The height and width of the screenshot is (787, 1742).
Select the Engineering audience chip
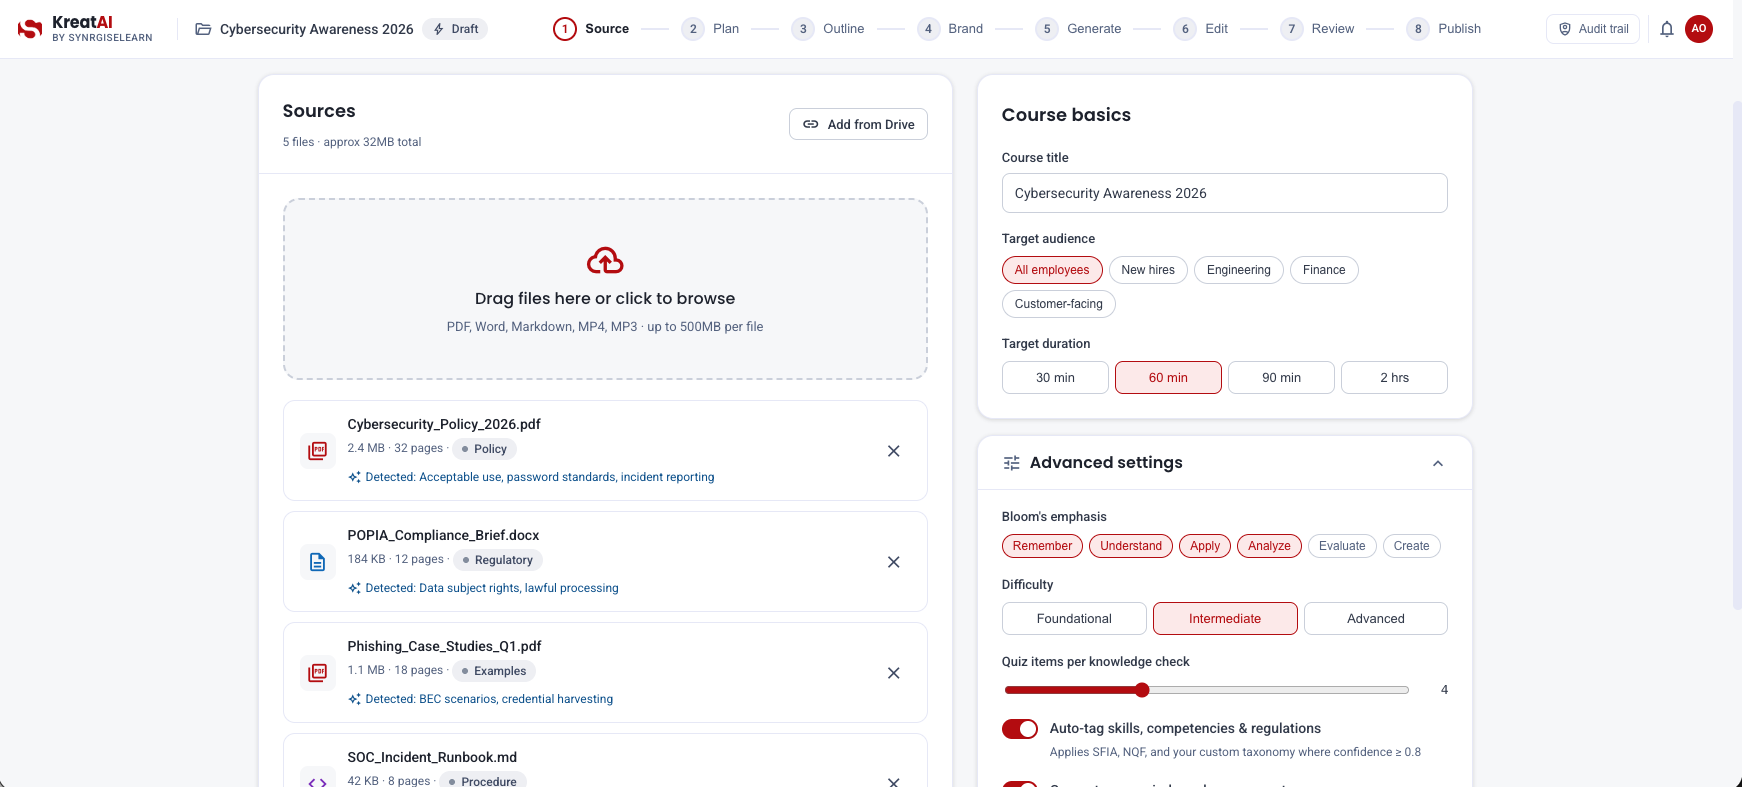coord(1239,270)
